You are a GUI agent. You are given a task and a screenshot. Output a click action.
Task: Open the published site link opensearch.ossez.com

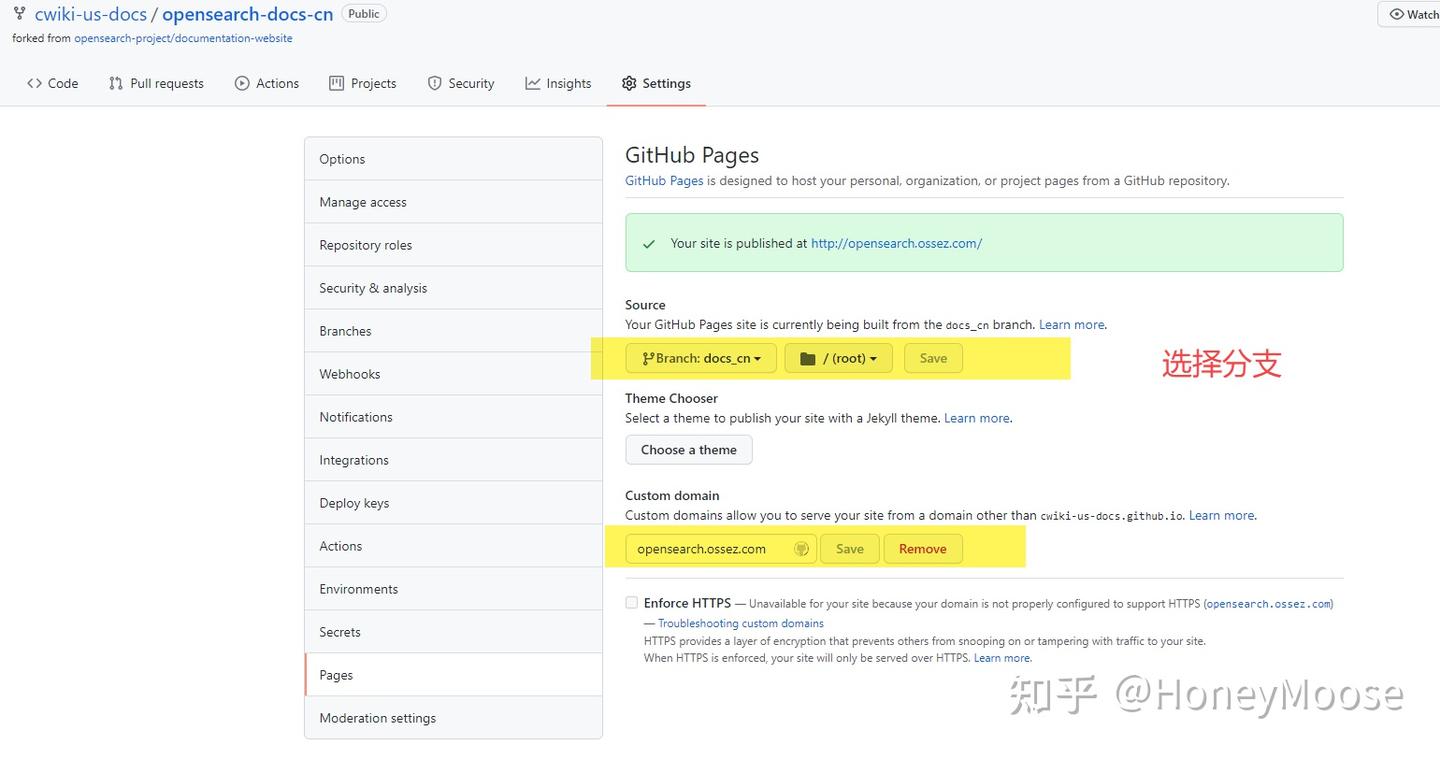pyautogui.click(x=896, y=243)
